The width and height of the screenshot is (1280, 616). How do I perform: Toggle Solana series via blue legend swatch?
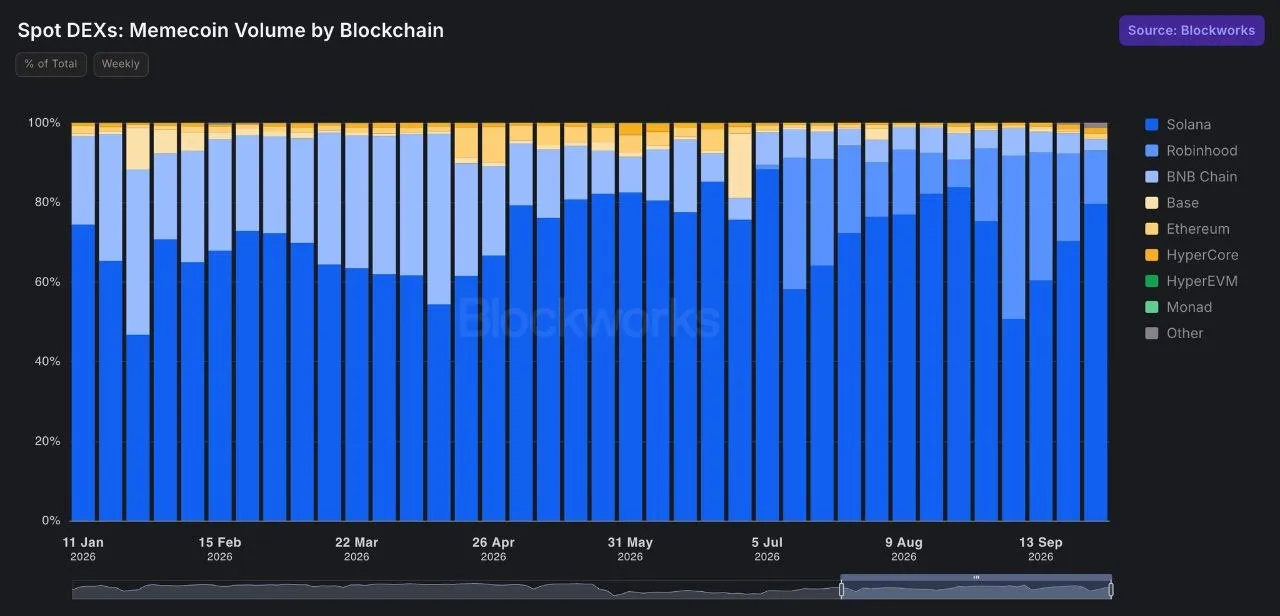point(1151,125)
